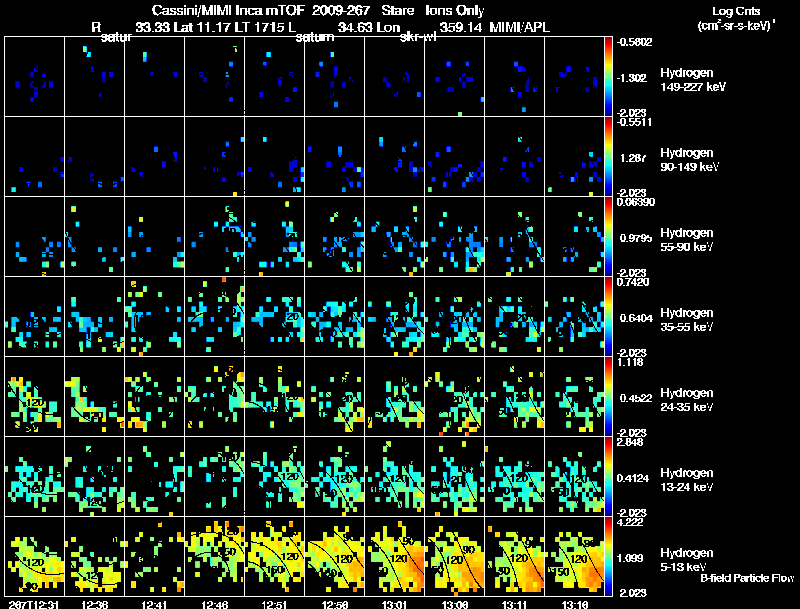800x609 pixels.
Task: Click the '1.118' color scale maximum
Action: (x=630, y=362)
